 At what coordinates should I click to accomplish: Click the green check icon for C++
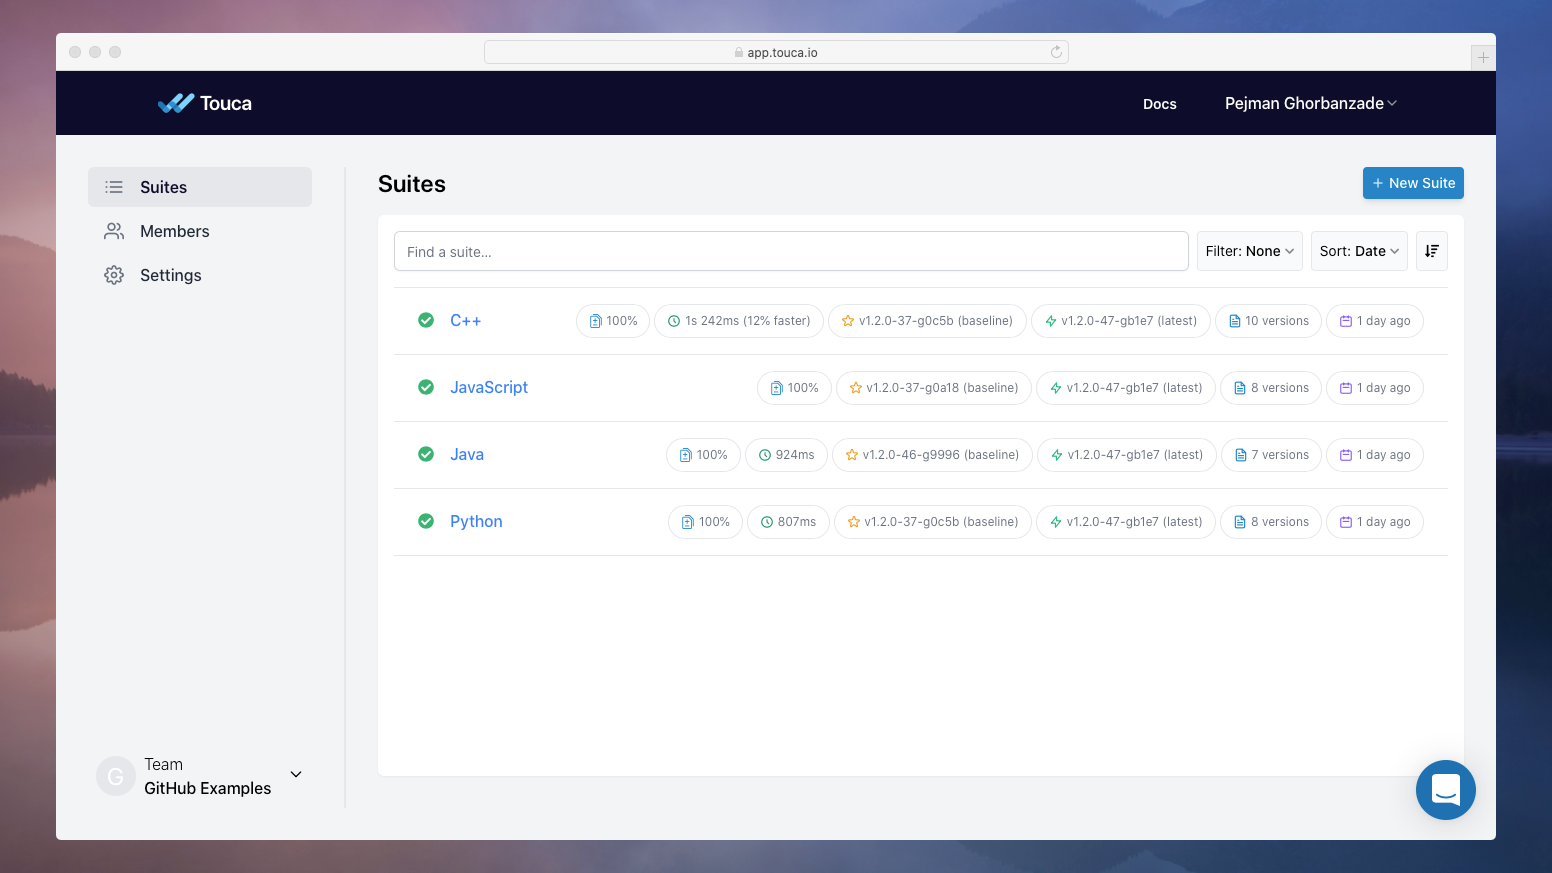coord(426,320)
